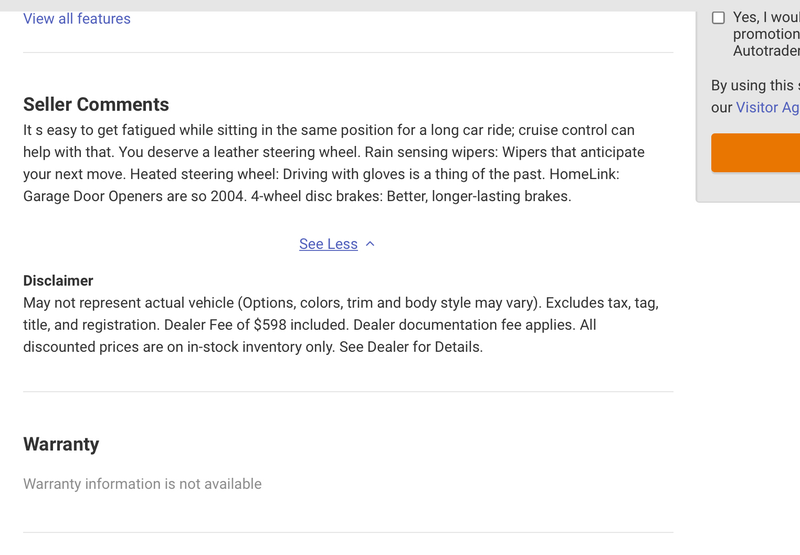Screen dimensions: 800x555
Task: Select the Warranty section heading
Action: [61, 444]
